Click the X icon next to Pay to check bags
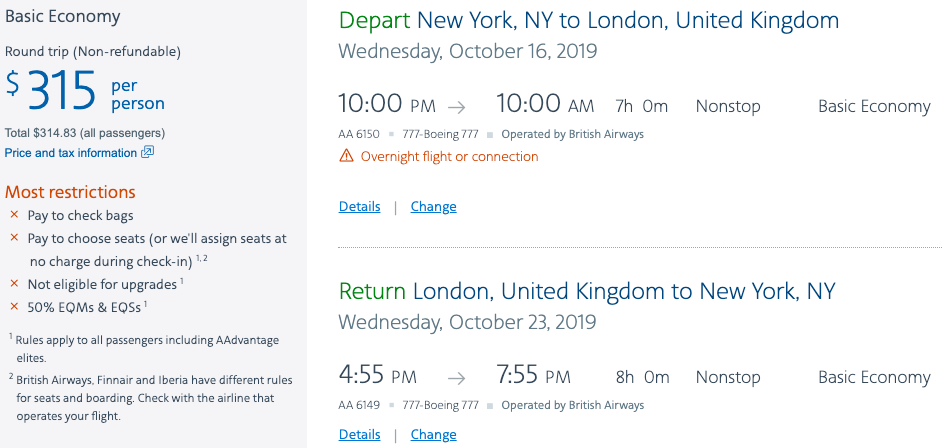The image size is (942, 448). [x=14, y=215]
